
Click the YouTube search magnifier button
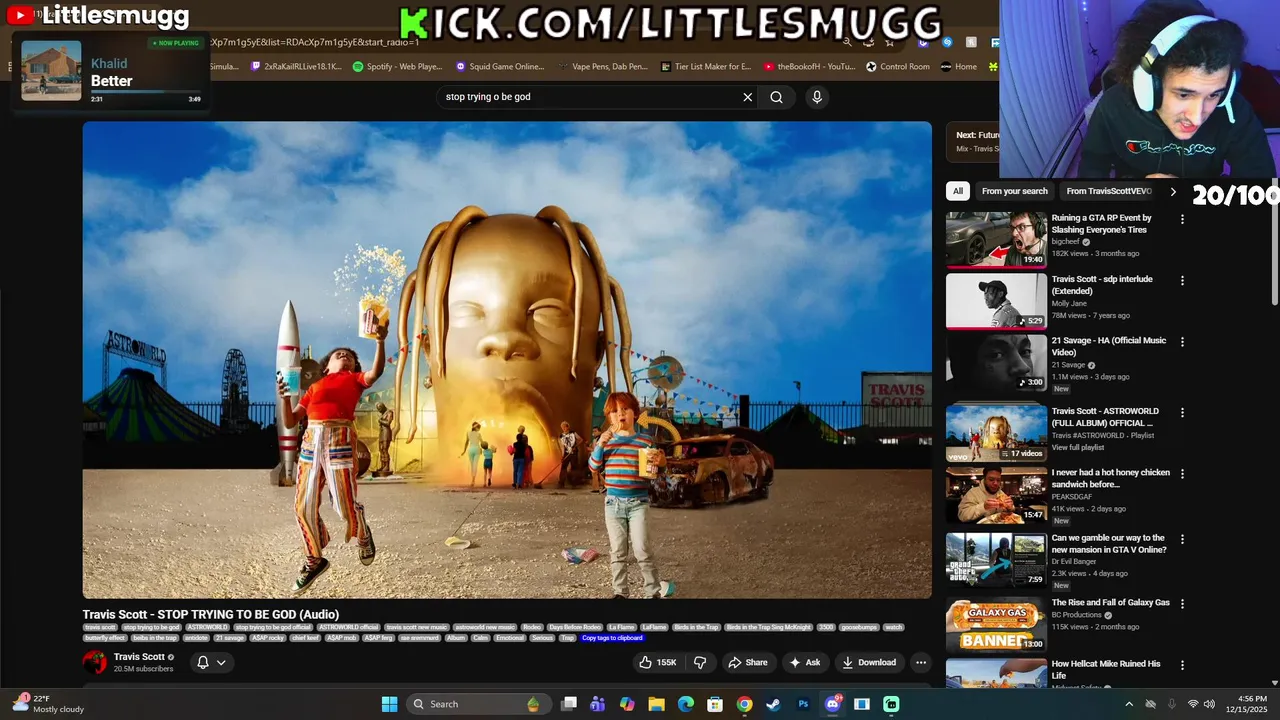coord(776,97)
